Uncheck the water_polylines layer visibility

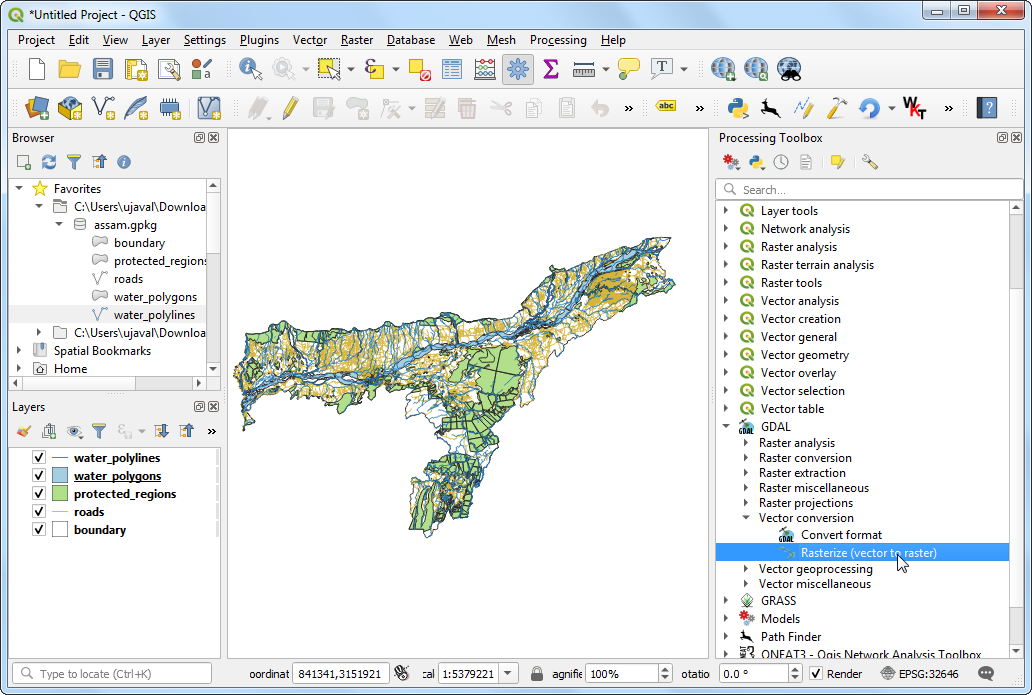tap(39, 458)
